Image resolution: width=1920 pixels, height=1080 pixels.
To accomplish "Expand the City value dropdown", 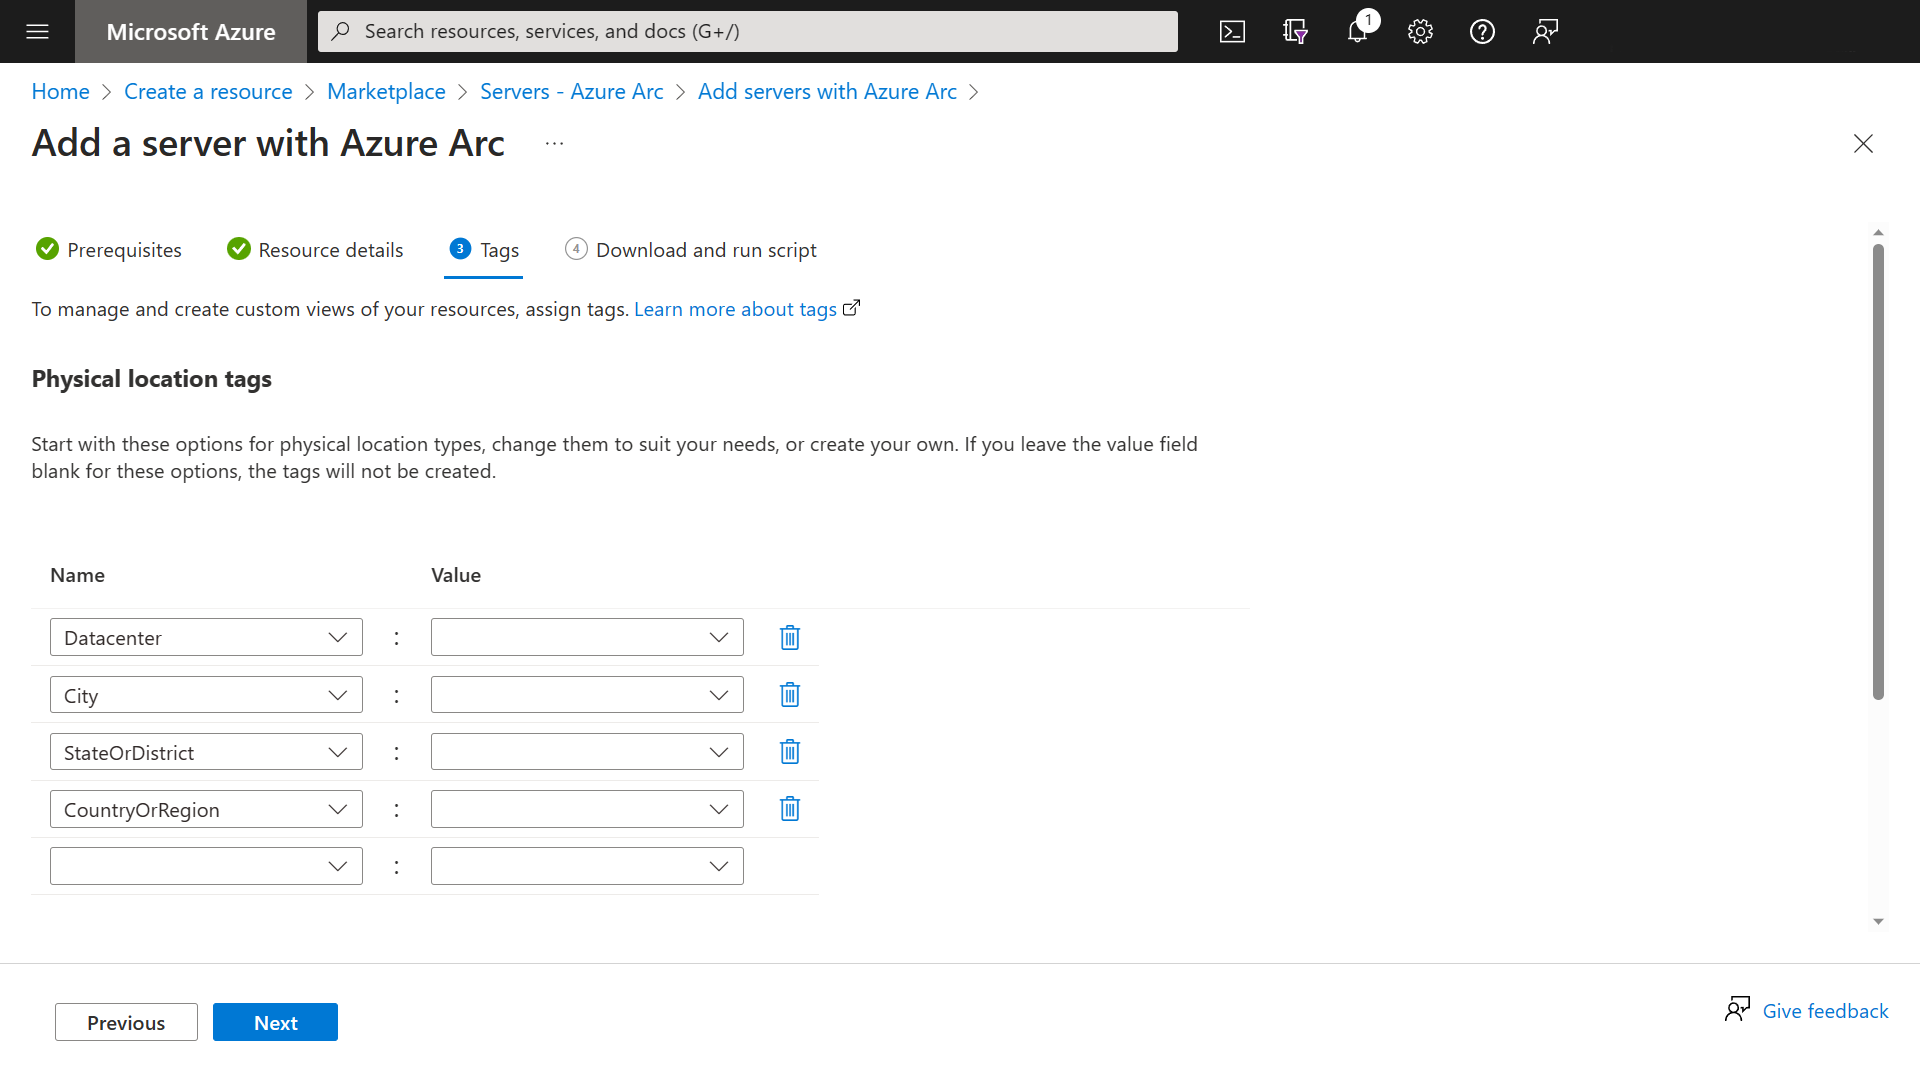I will pos(720,695).
